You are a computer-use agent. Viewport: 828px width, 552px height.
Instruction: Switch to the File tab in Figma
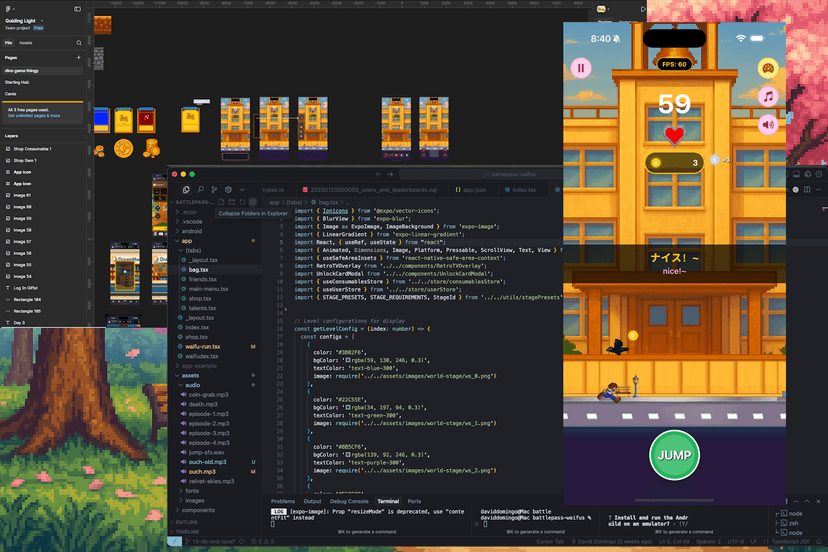pos(8,43)
